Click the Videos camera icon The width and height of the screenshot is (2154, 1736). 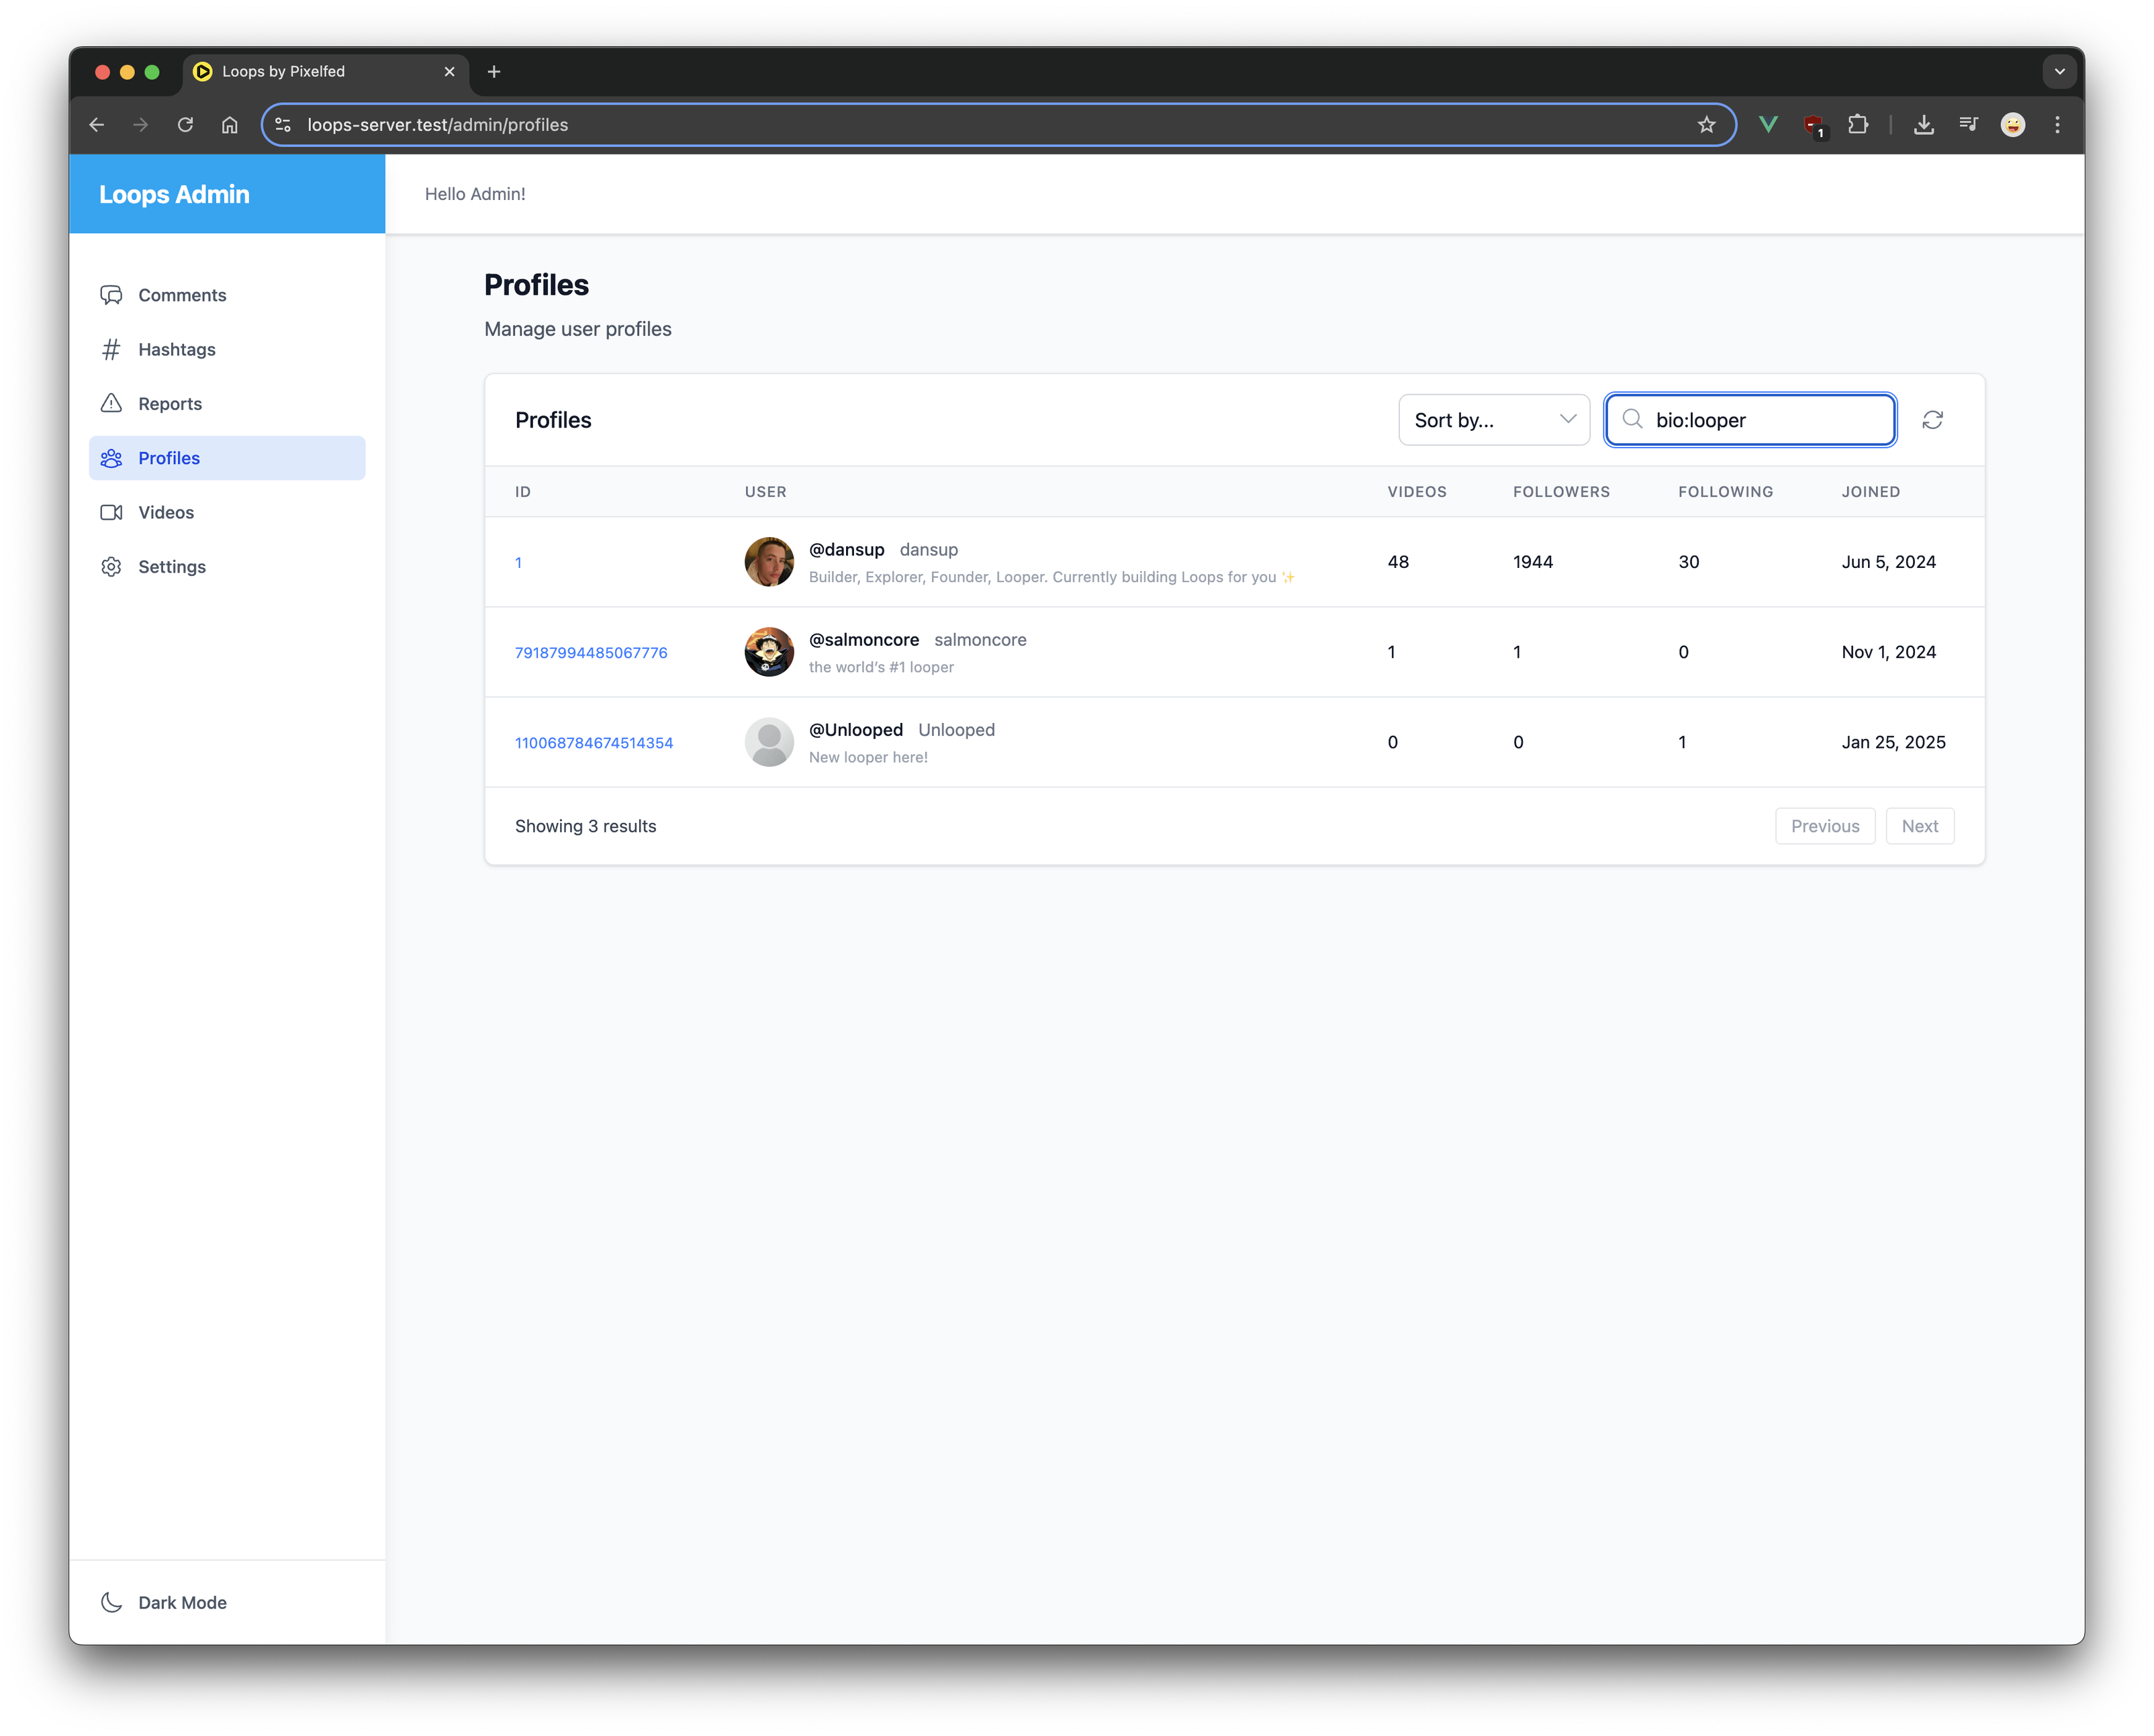(112, 512)
